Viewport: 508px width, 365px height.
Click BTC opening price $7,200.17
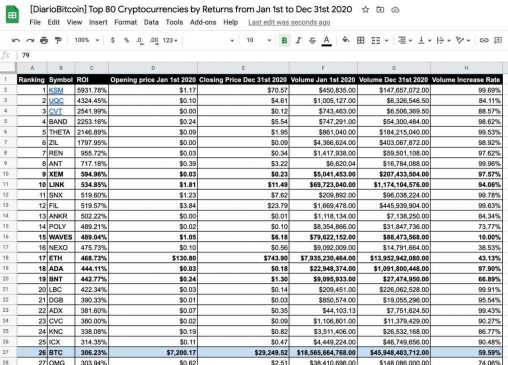153,352
